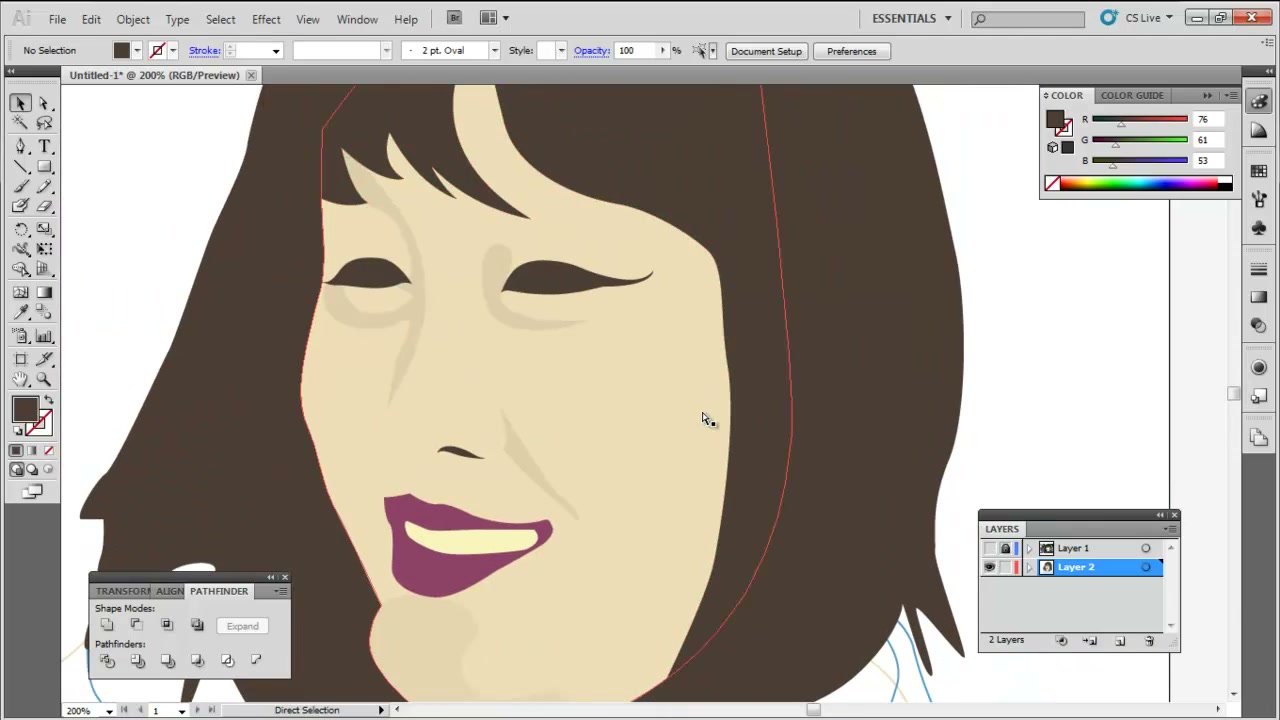Select the Pencil tool
This screenshot has width=1280, height=720.
[44, 186]
